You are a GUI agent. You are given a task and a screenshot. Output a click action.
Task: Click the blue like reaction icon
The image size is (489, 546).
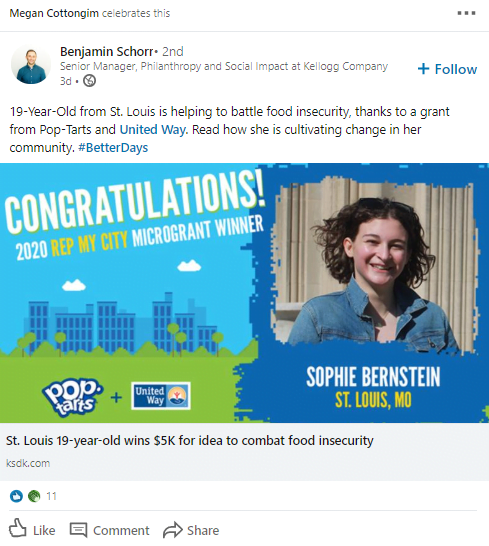coord(16,496)
